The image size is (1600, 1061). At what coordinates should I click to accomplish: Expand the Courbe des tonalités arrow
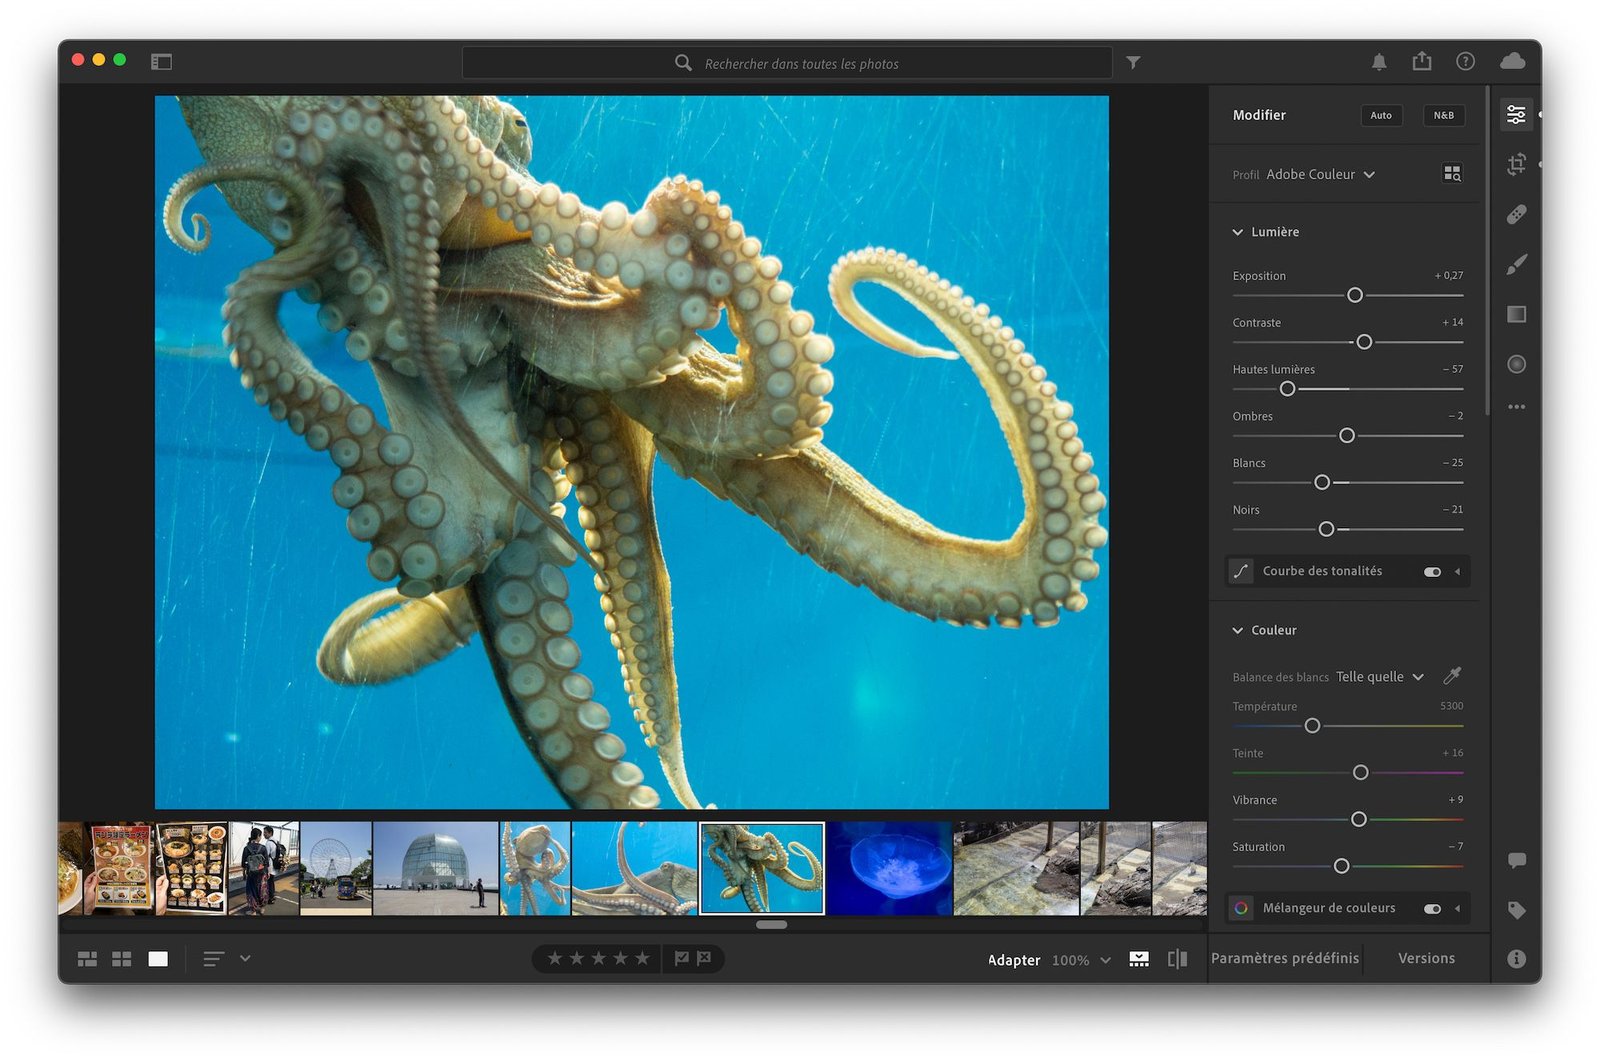pos(1457,572)
